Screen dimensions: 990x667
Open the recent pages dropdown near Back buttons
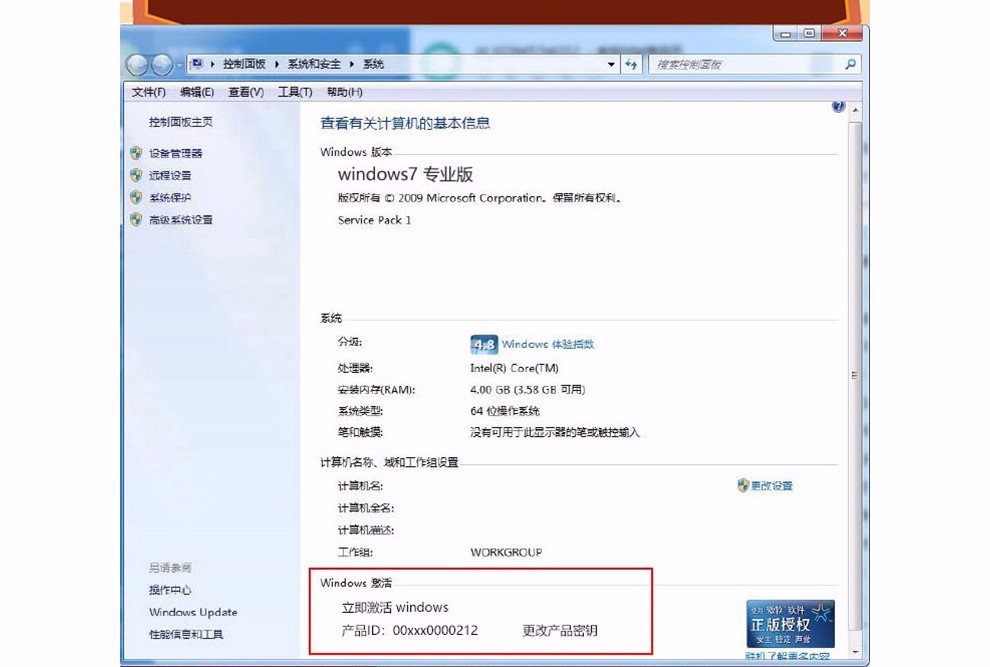coord(179,64)
